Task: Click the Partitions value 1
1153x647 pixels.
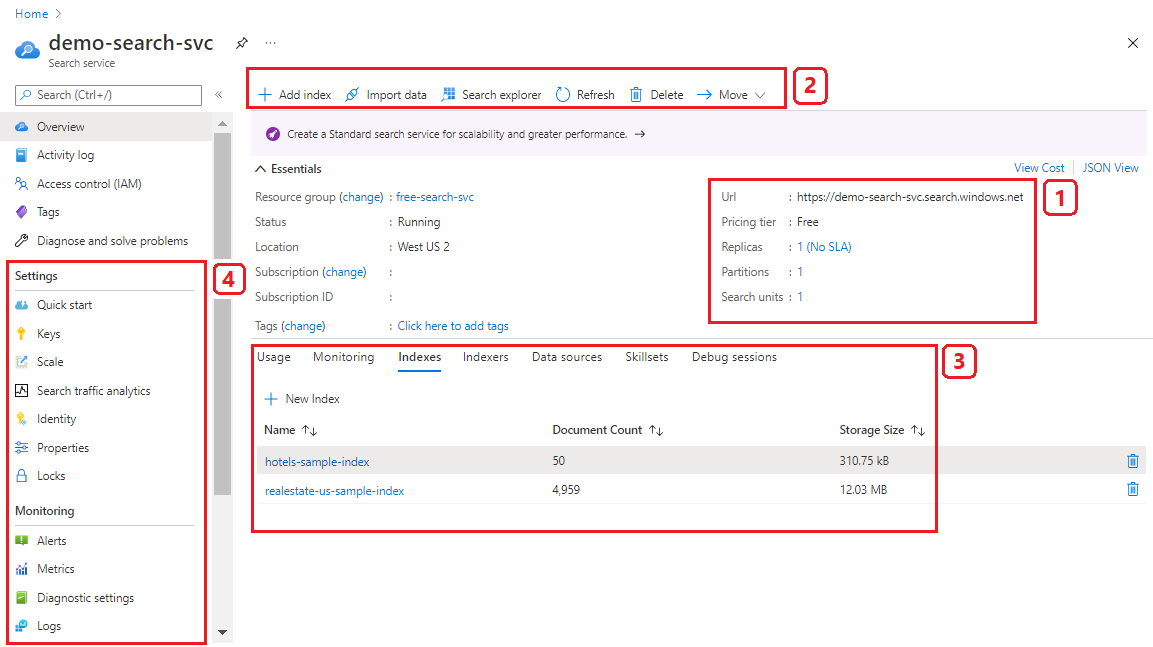Action: (x=800, y=272)
